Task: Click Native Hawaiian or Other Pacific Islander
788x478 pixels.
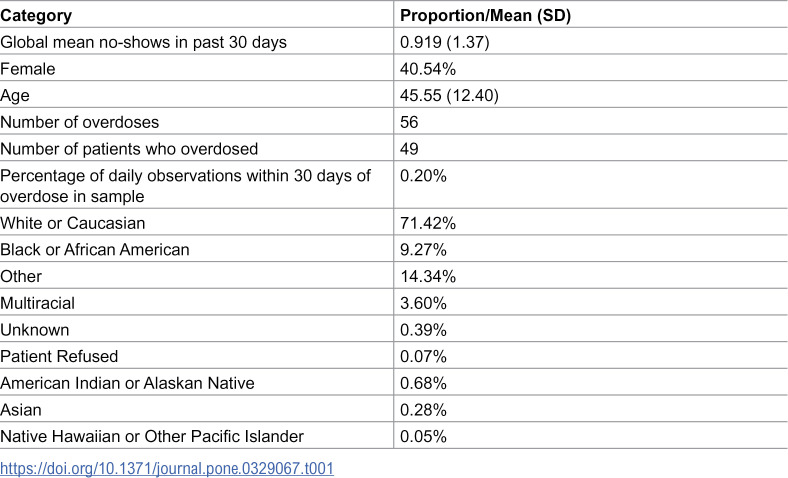Action: [x=152, y=436]
